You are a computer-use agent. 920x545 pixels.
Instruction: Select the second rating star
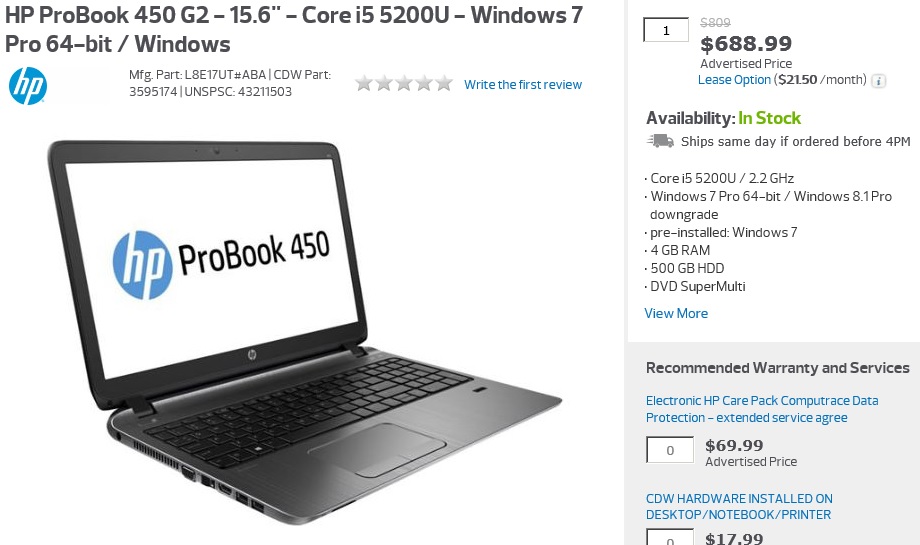click(384, 83)
